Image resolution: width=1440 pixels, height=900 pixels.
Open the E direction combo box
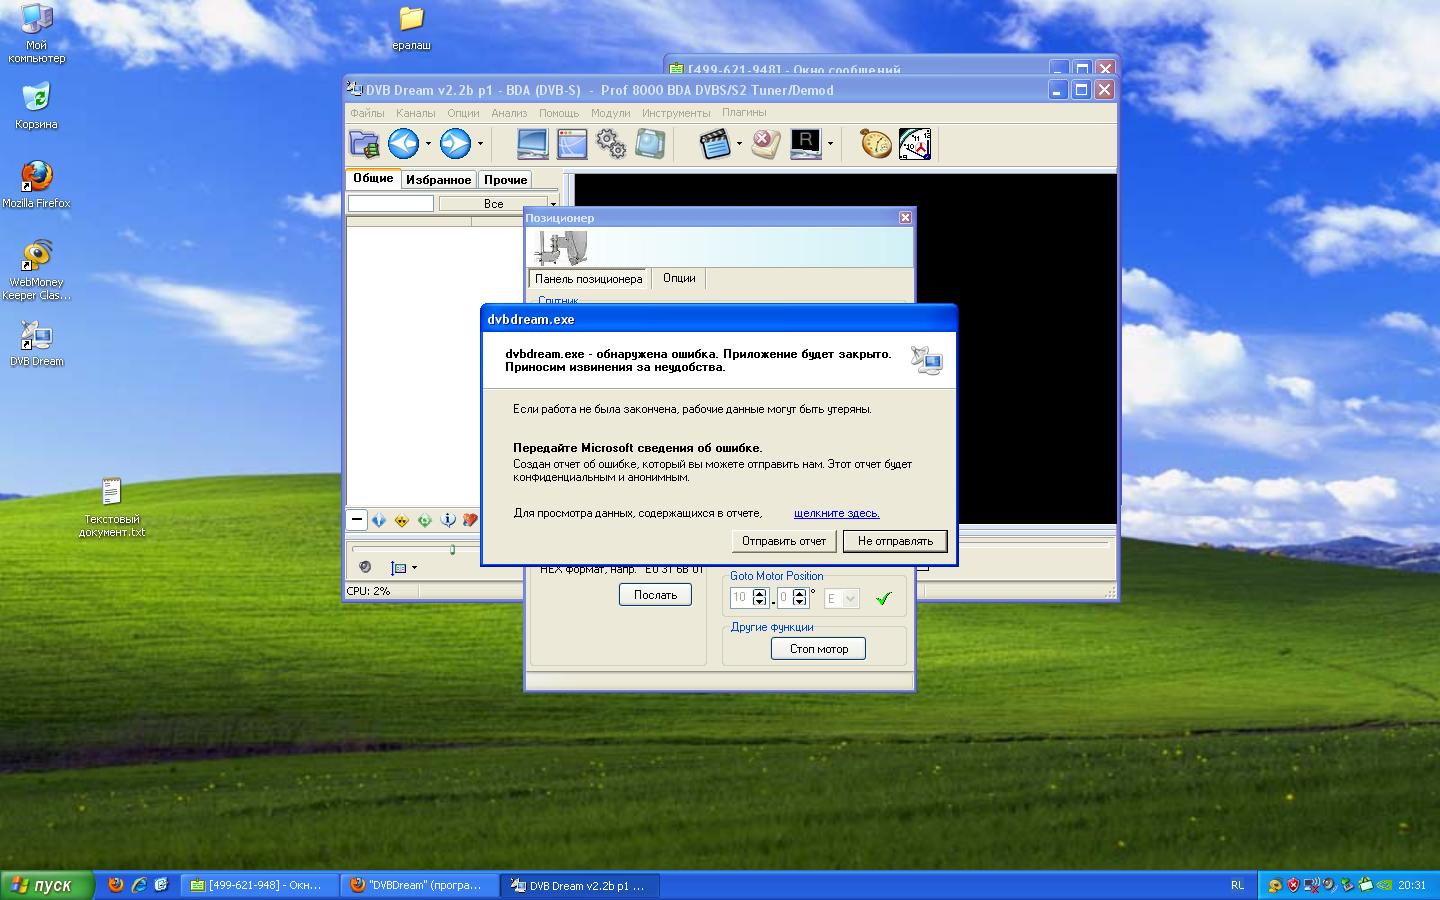(x=842, y=598)
